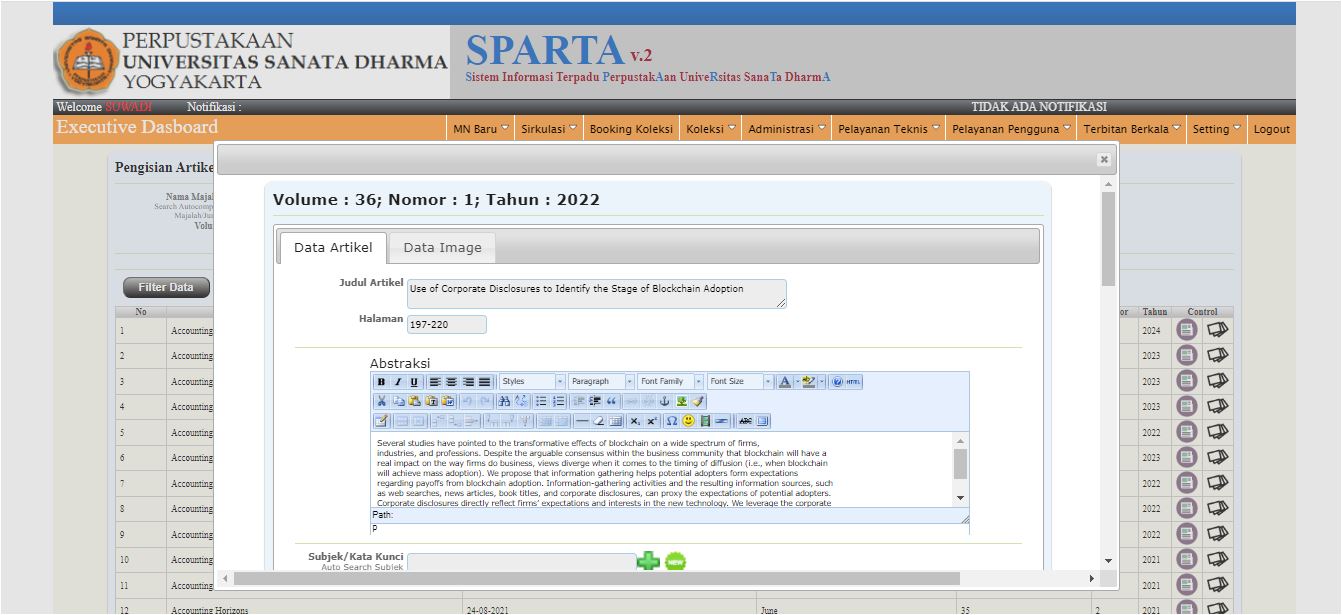Toggle justify full text alignment

tap(485, 382)
